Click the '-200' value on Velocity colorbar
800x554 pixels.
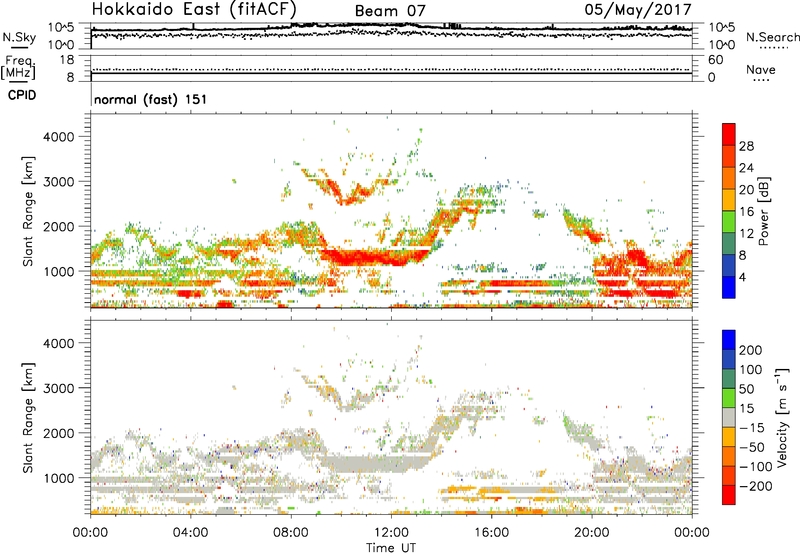point(756,486)
